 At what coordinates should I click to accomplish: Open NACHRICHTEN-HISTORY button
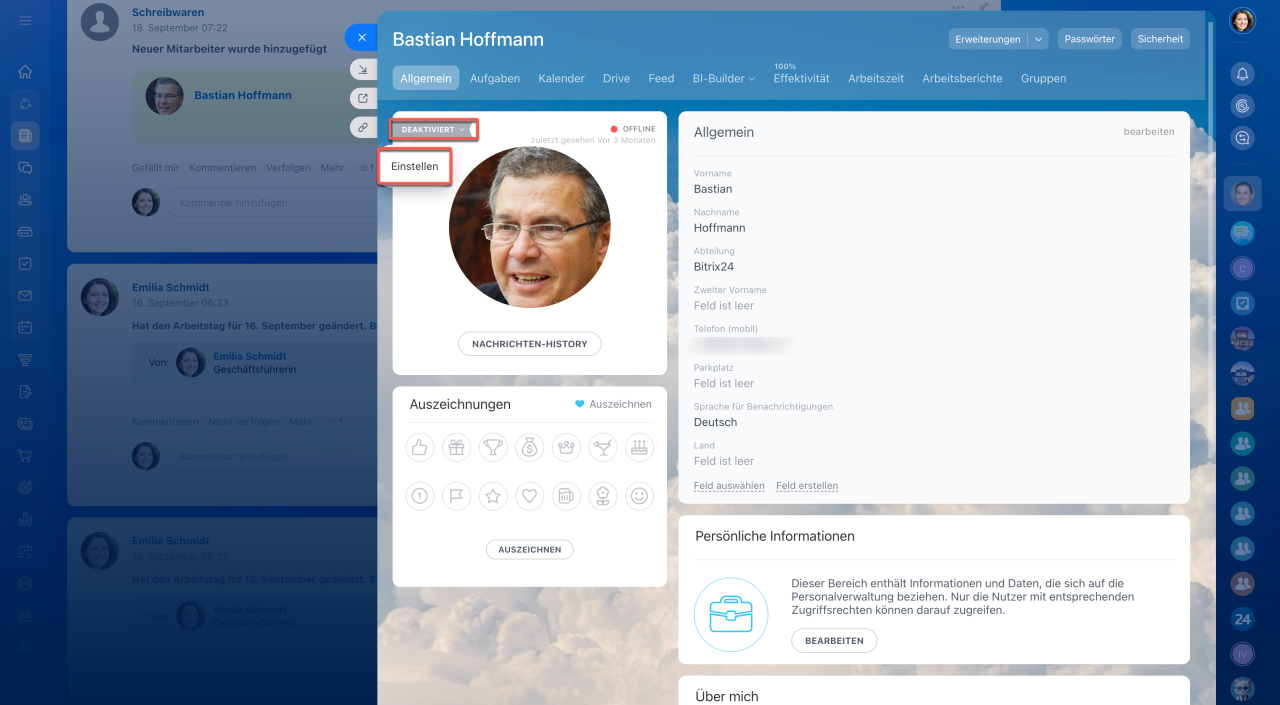coord(530,344)
